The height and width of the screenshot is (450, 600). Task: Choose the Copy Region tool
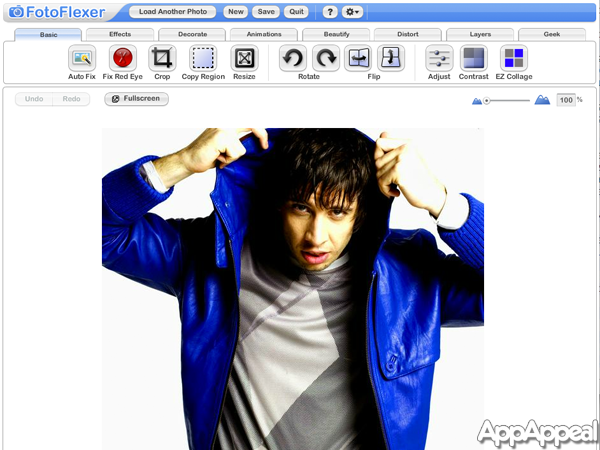203,58
